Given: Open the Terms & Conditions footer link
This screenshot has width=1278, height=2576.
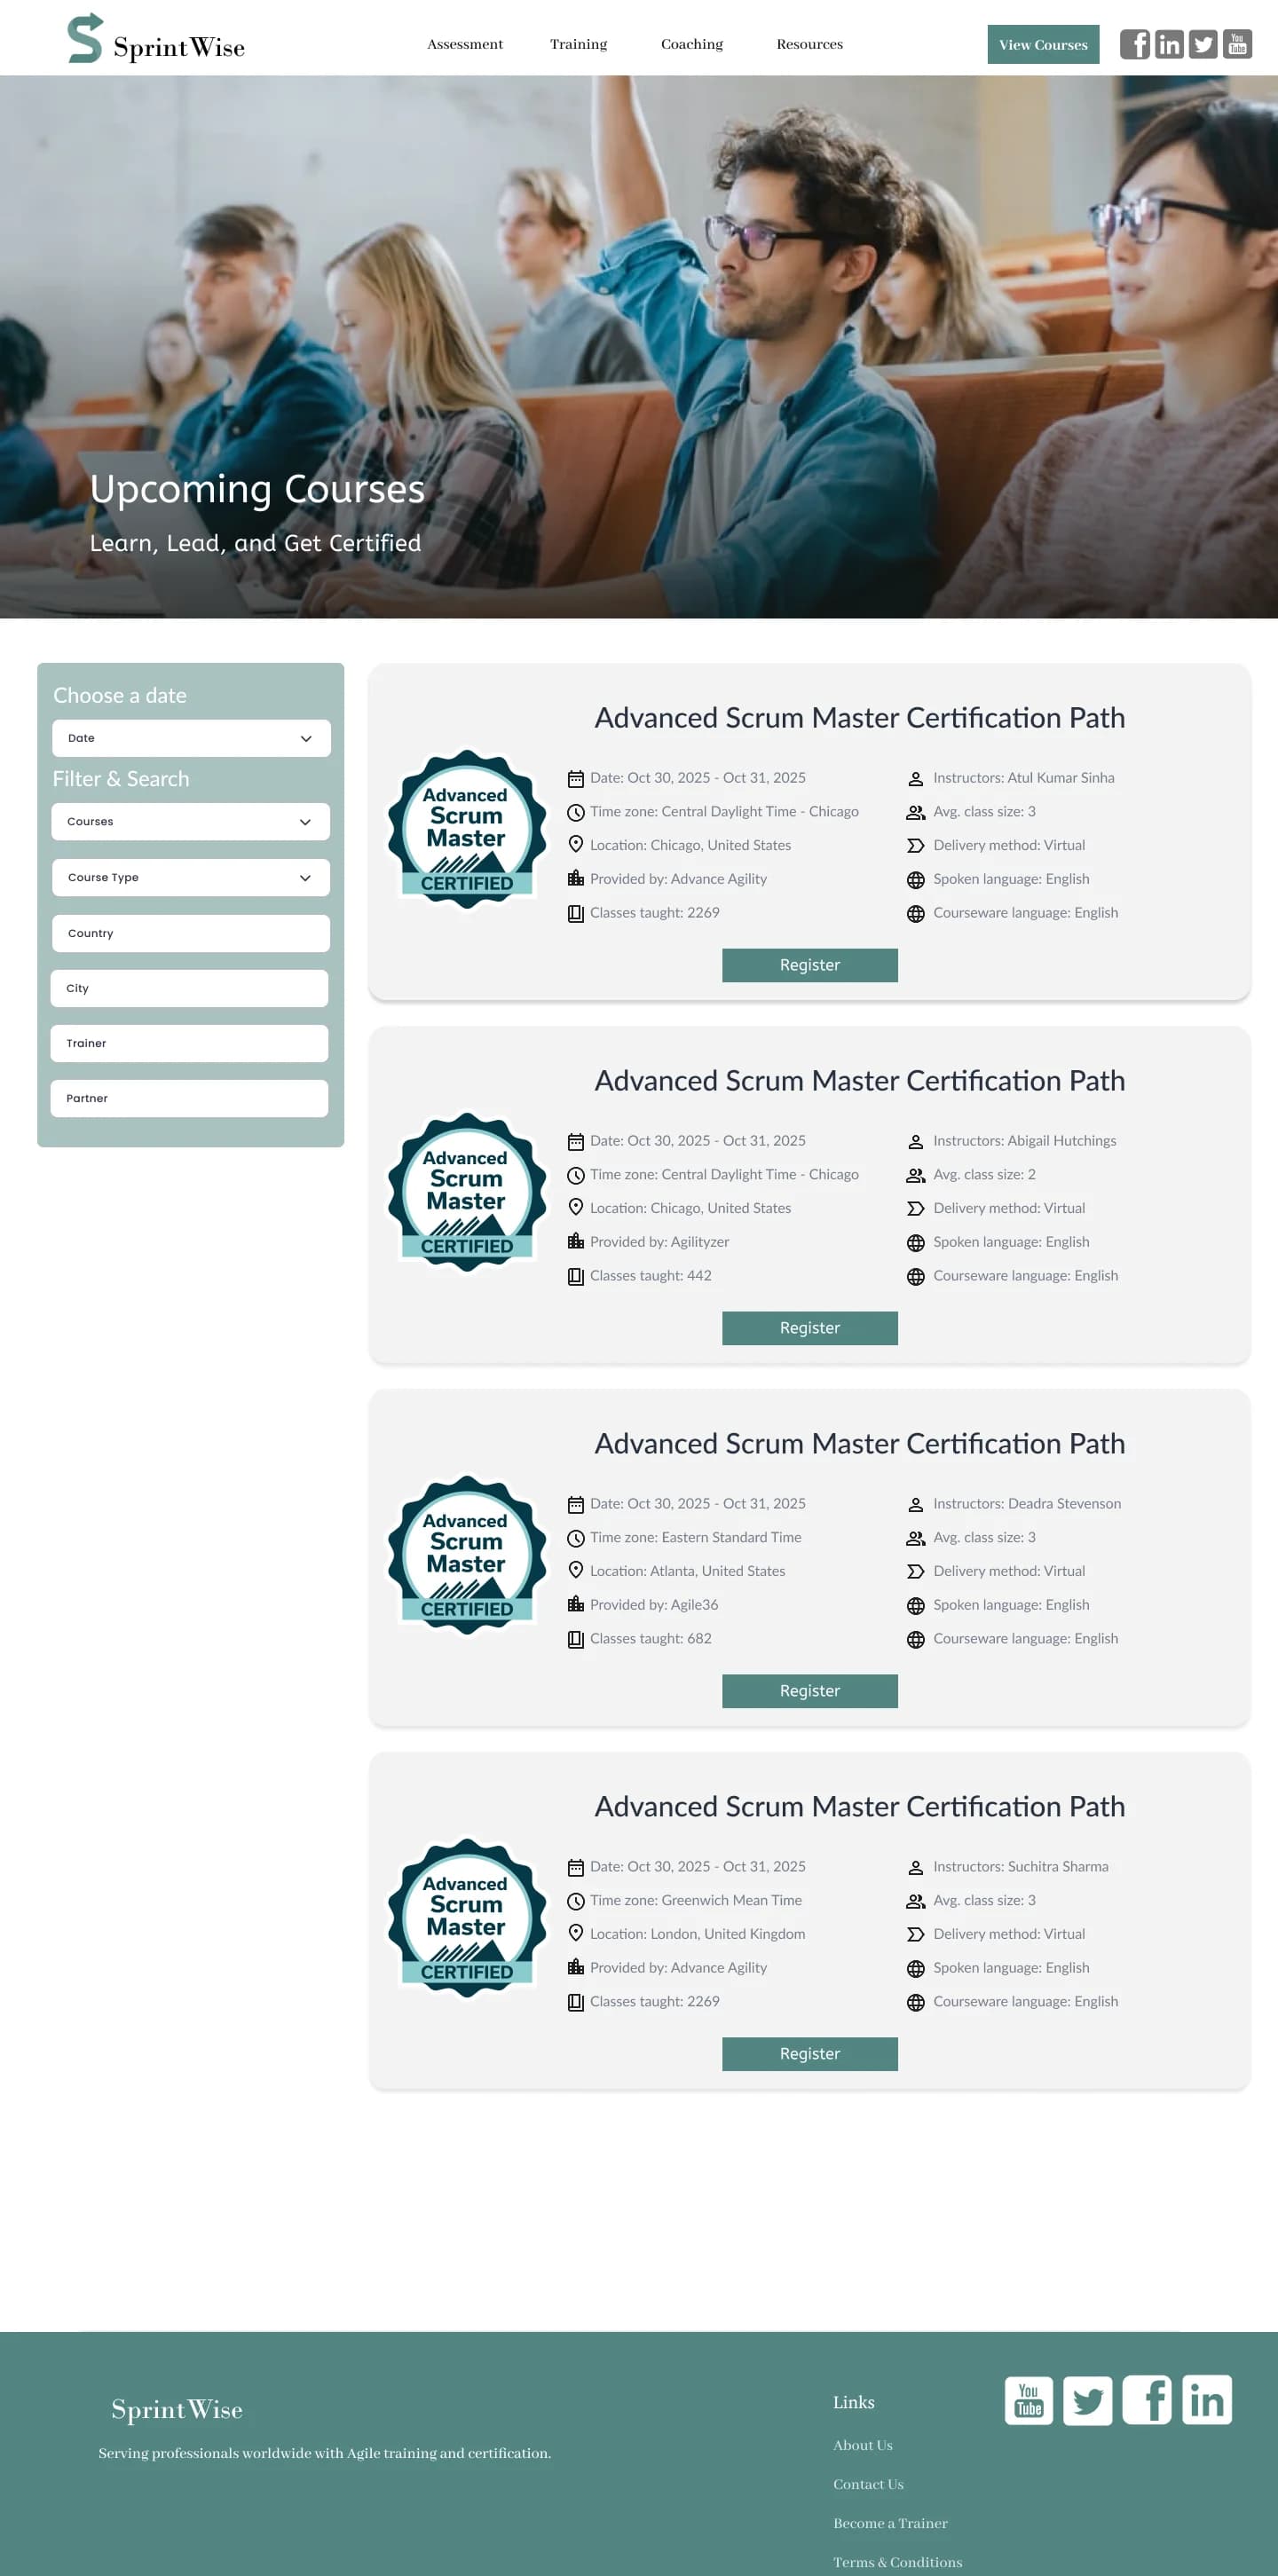Looking at the screenshot, I should pyautogui.click(x=897, y=2562).
